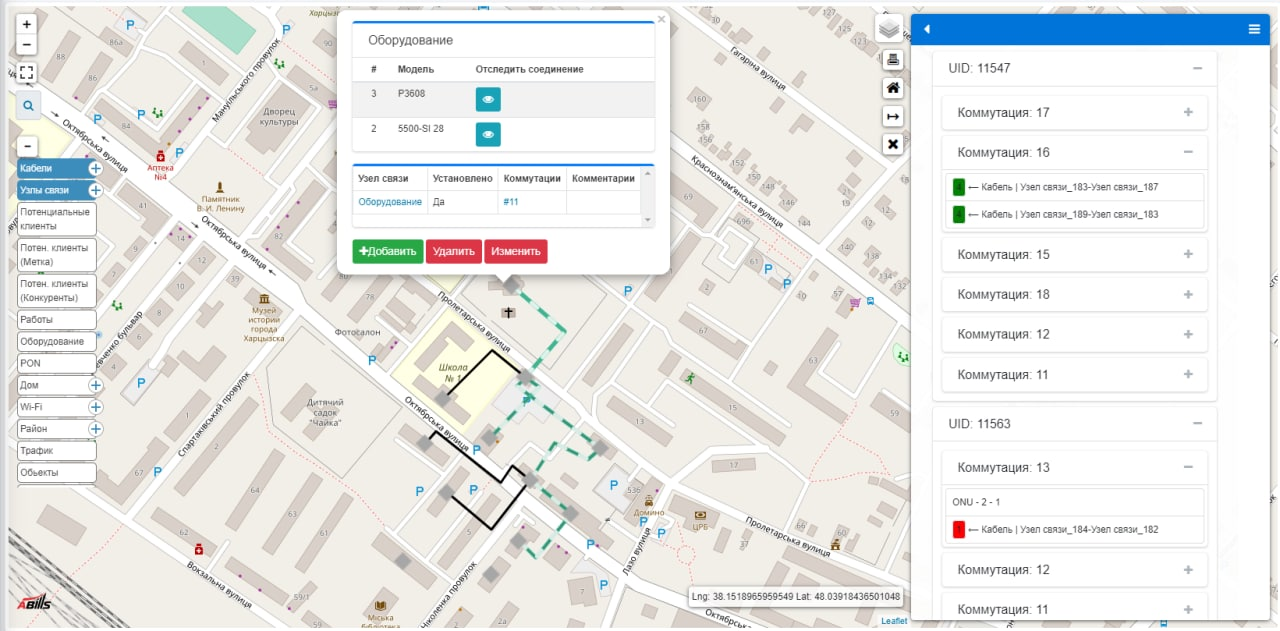Click the red cable indicator swatch

[x=958, y=530]
